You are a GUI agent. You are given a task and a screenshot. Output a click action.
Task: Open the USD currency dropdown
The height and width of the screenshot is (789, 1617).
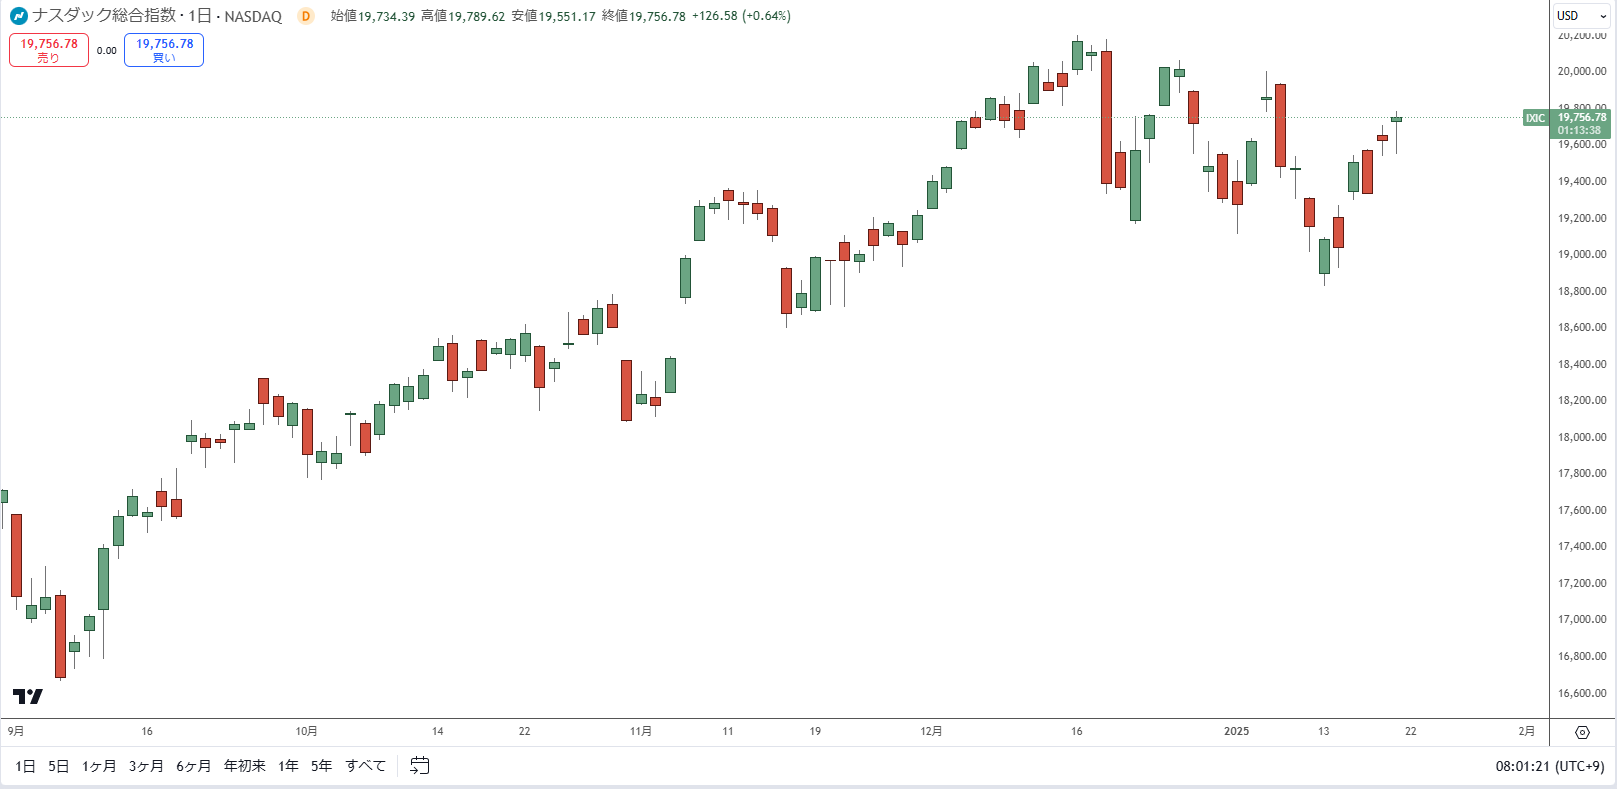[1582, 15]
